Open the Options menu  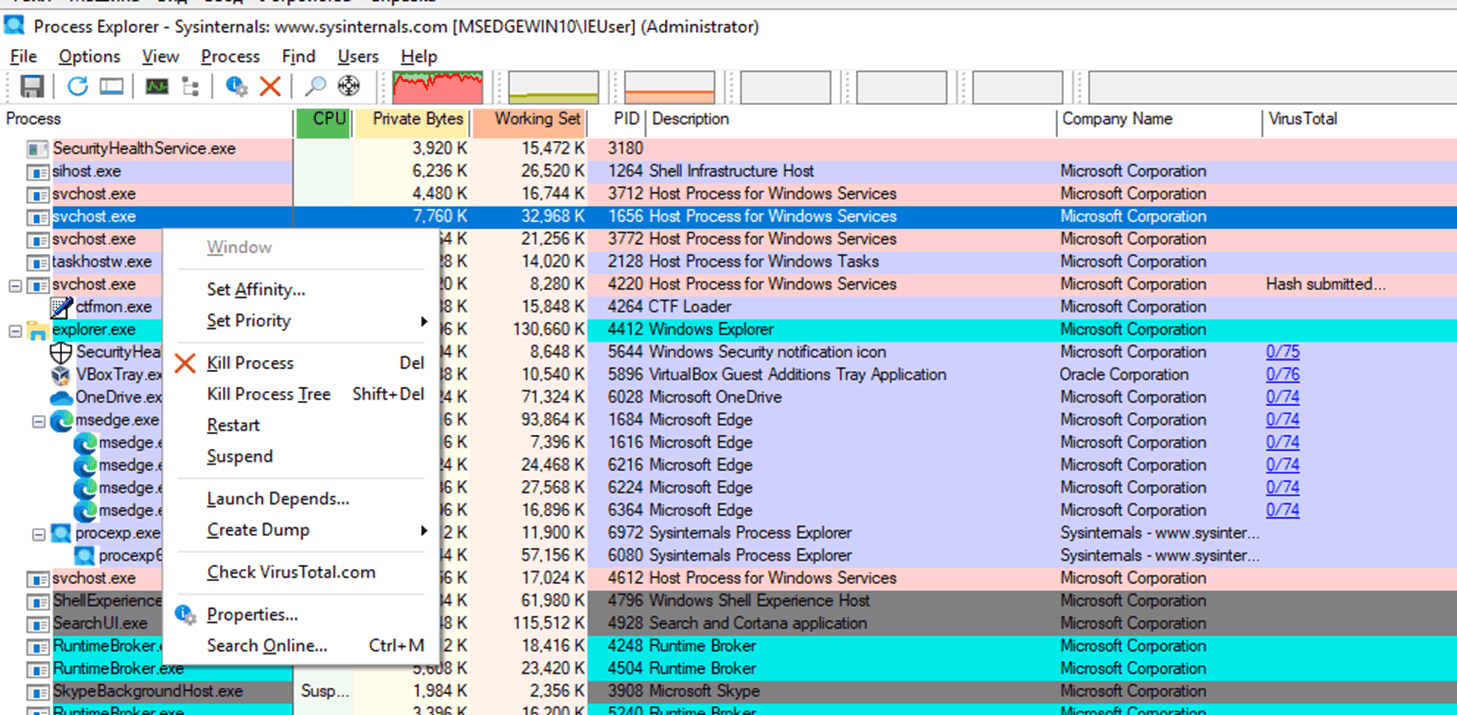89,57
